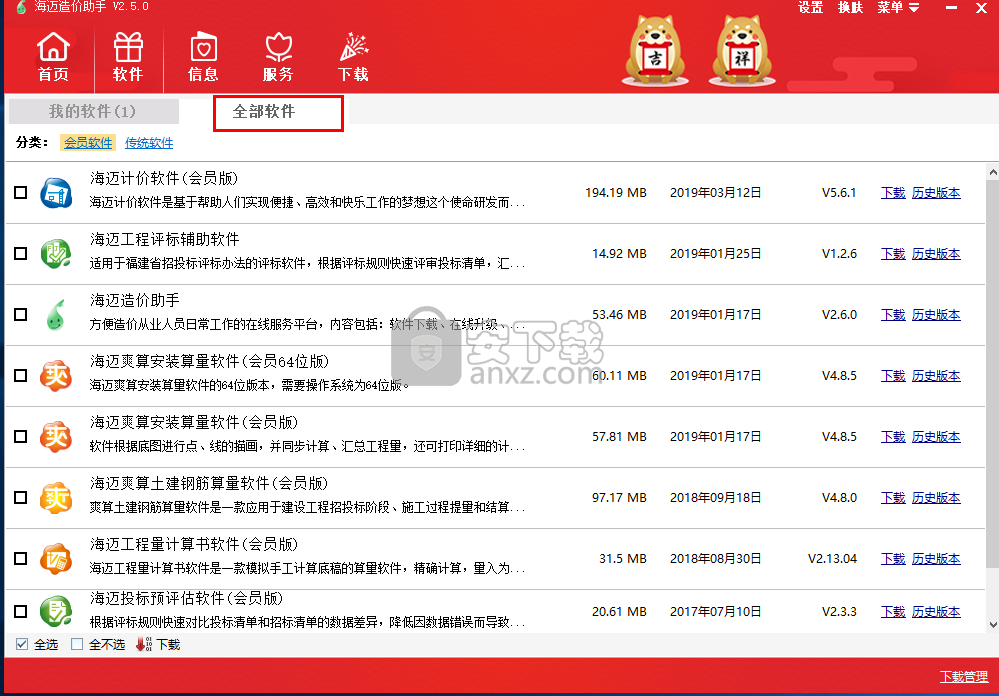Click the list scrollbar up arrow
999x696 pixels.
point(992,171)
